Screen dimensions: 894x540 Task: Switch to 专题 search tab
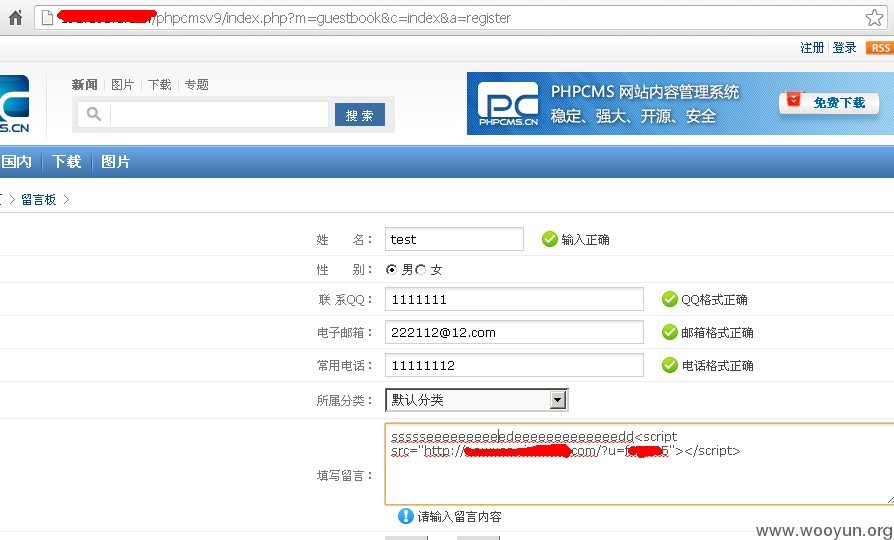(197, 85)
